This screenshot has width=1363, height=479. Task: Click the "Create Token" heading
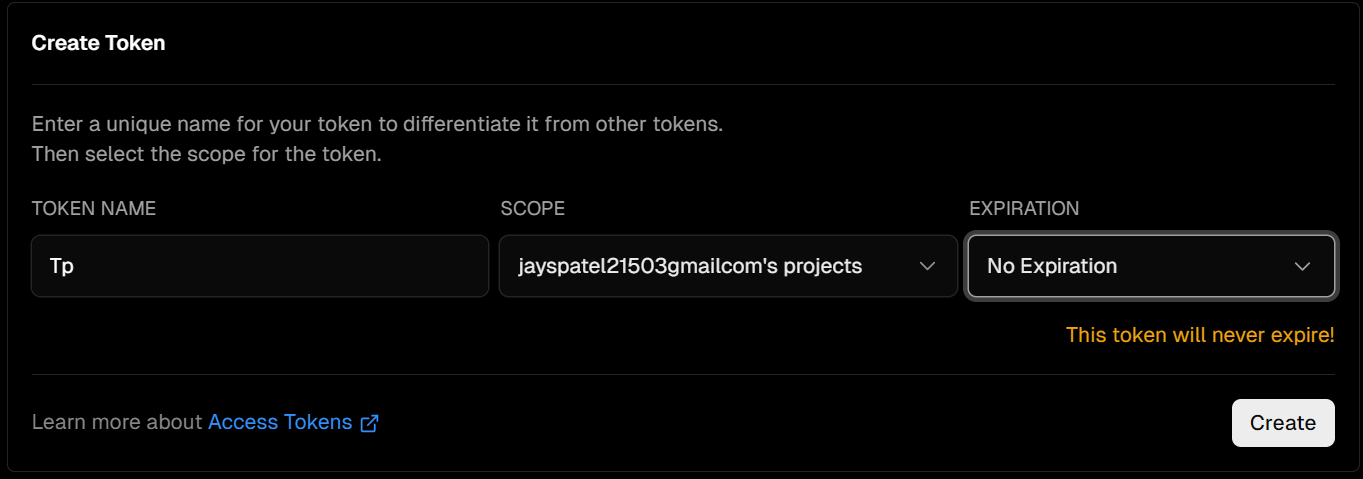click(x=99, y=43)
